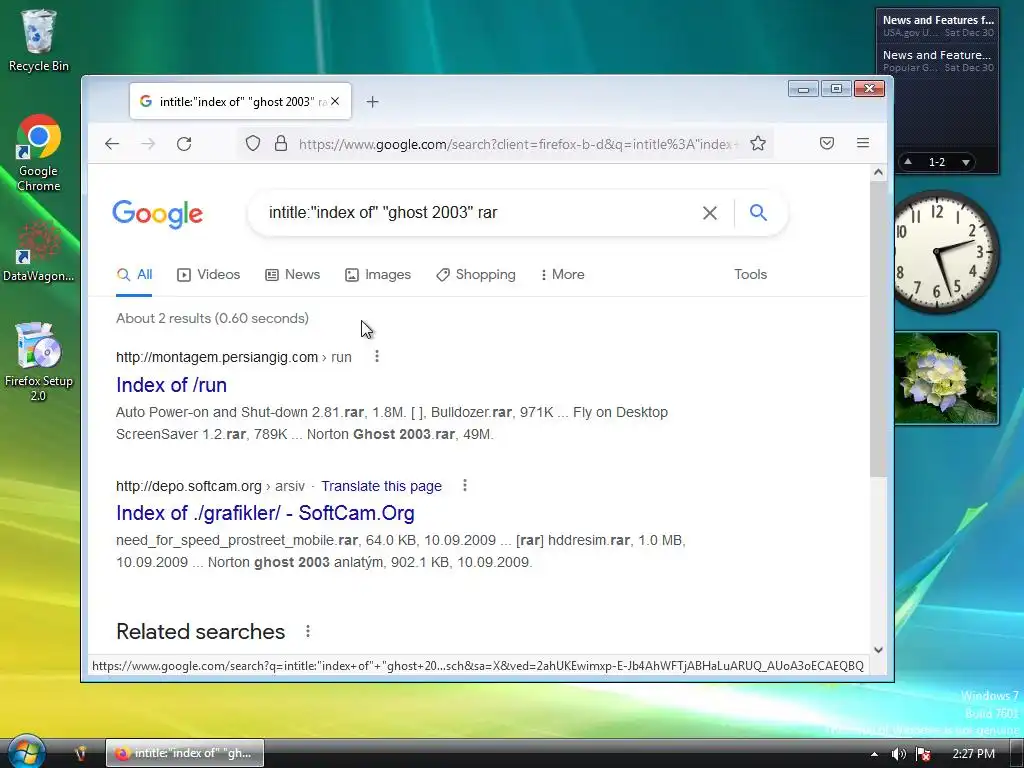Clear the search box with the X
Image resolution: width=1024 pixels, height=768 pixels.
(710, 213)
